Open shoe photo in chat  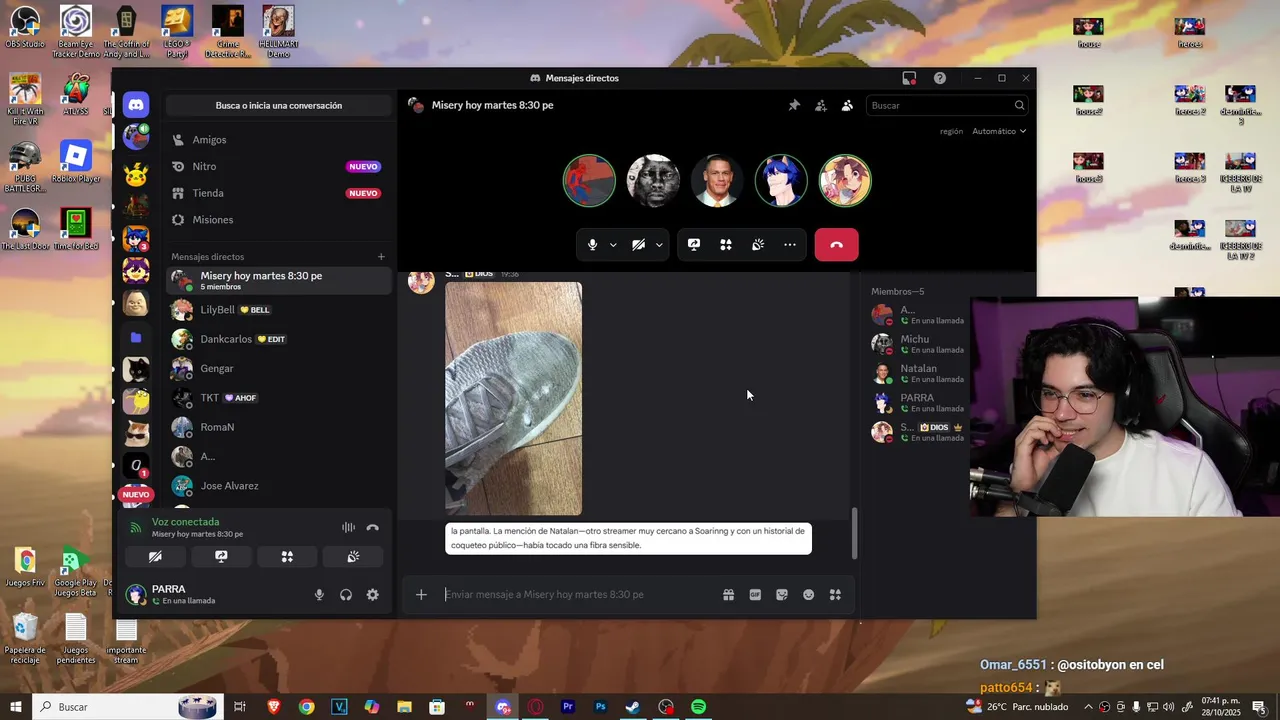513,398
